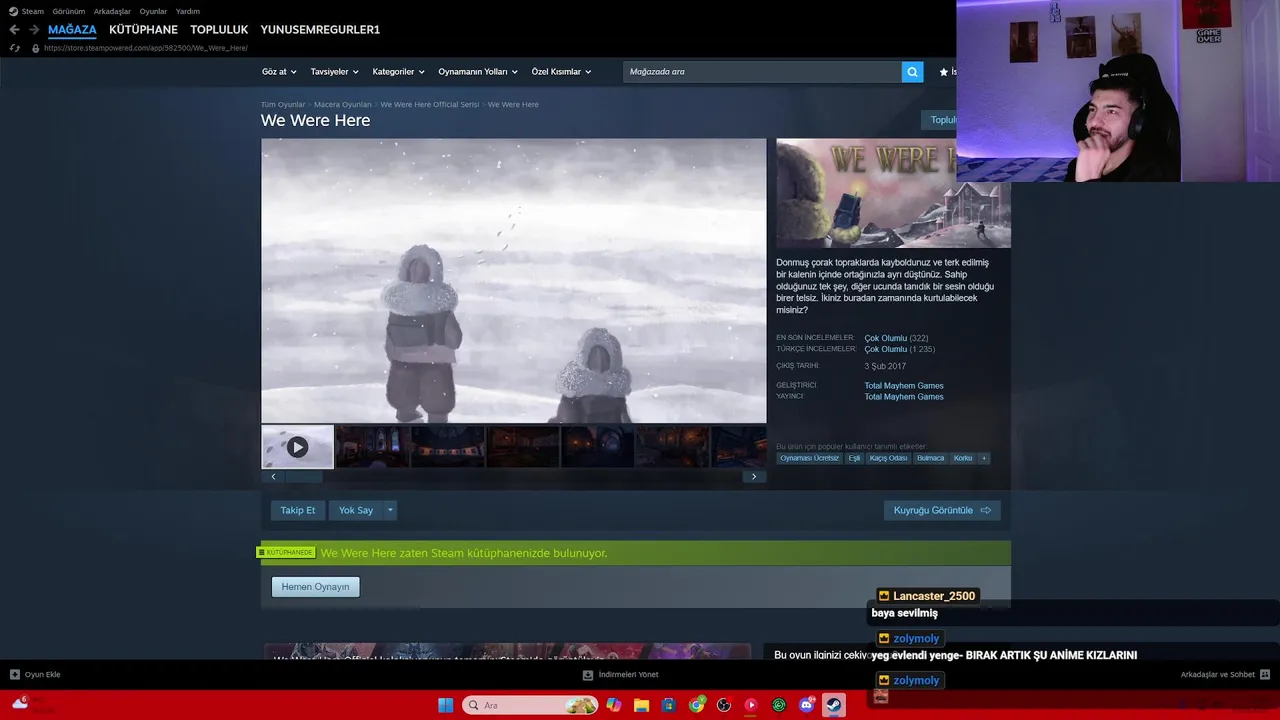Click We Were Here Official Serisi breadcrumb
1280x720 pixels.
tap(430, 104)
